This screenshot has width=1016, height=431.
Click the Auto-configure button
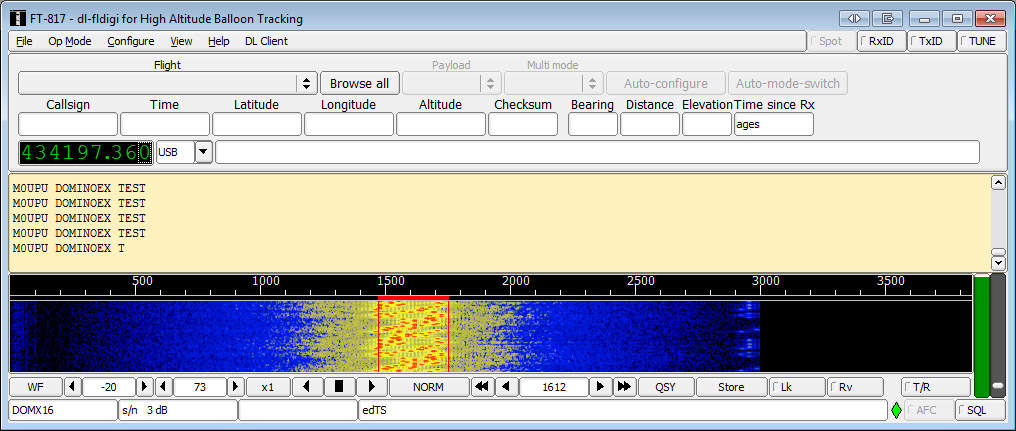click(x=665, y=84)
